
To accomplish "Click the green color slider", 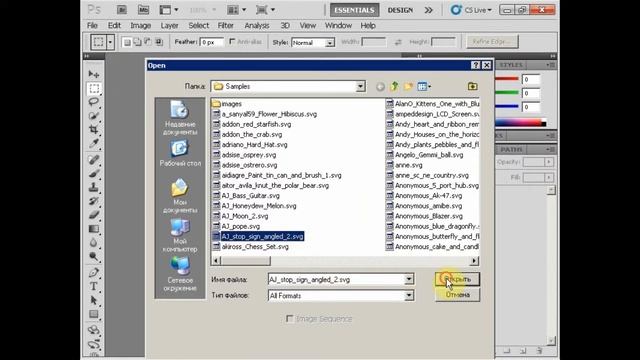I will pos(507,93).
